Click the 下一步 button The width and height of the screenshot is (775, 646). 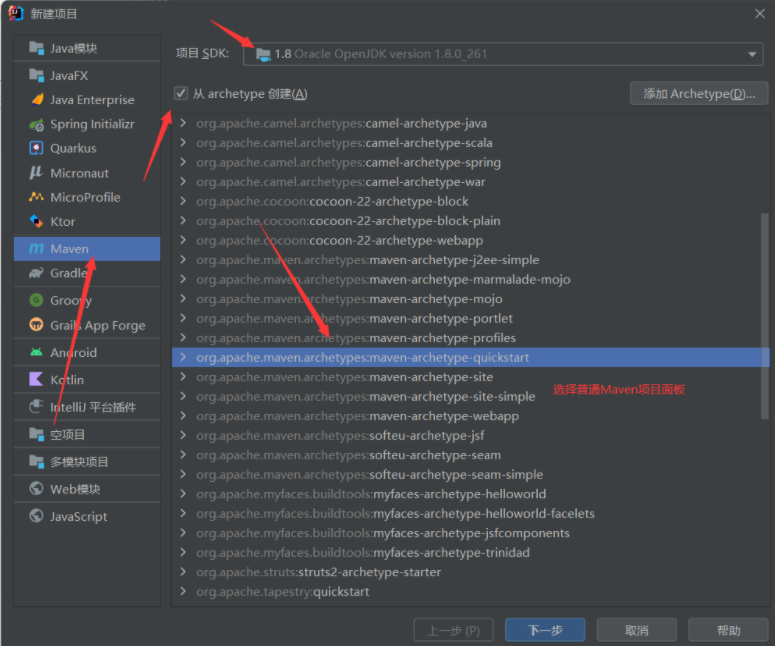545,630
